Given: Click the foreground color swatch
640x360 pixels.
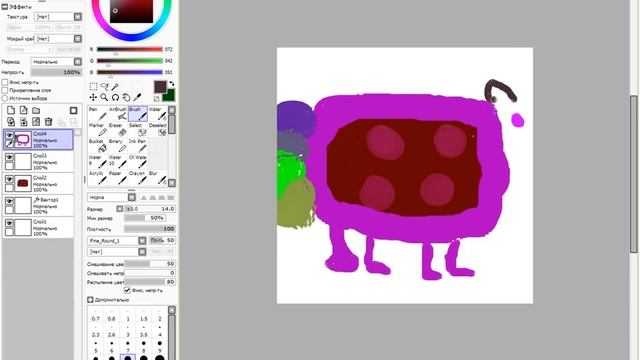Looking at the screenshot, I should tap(160, 87).
